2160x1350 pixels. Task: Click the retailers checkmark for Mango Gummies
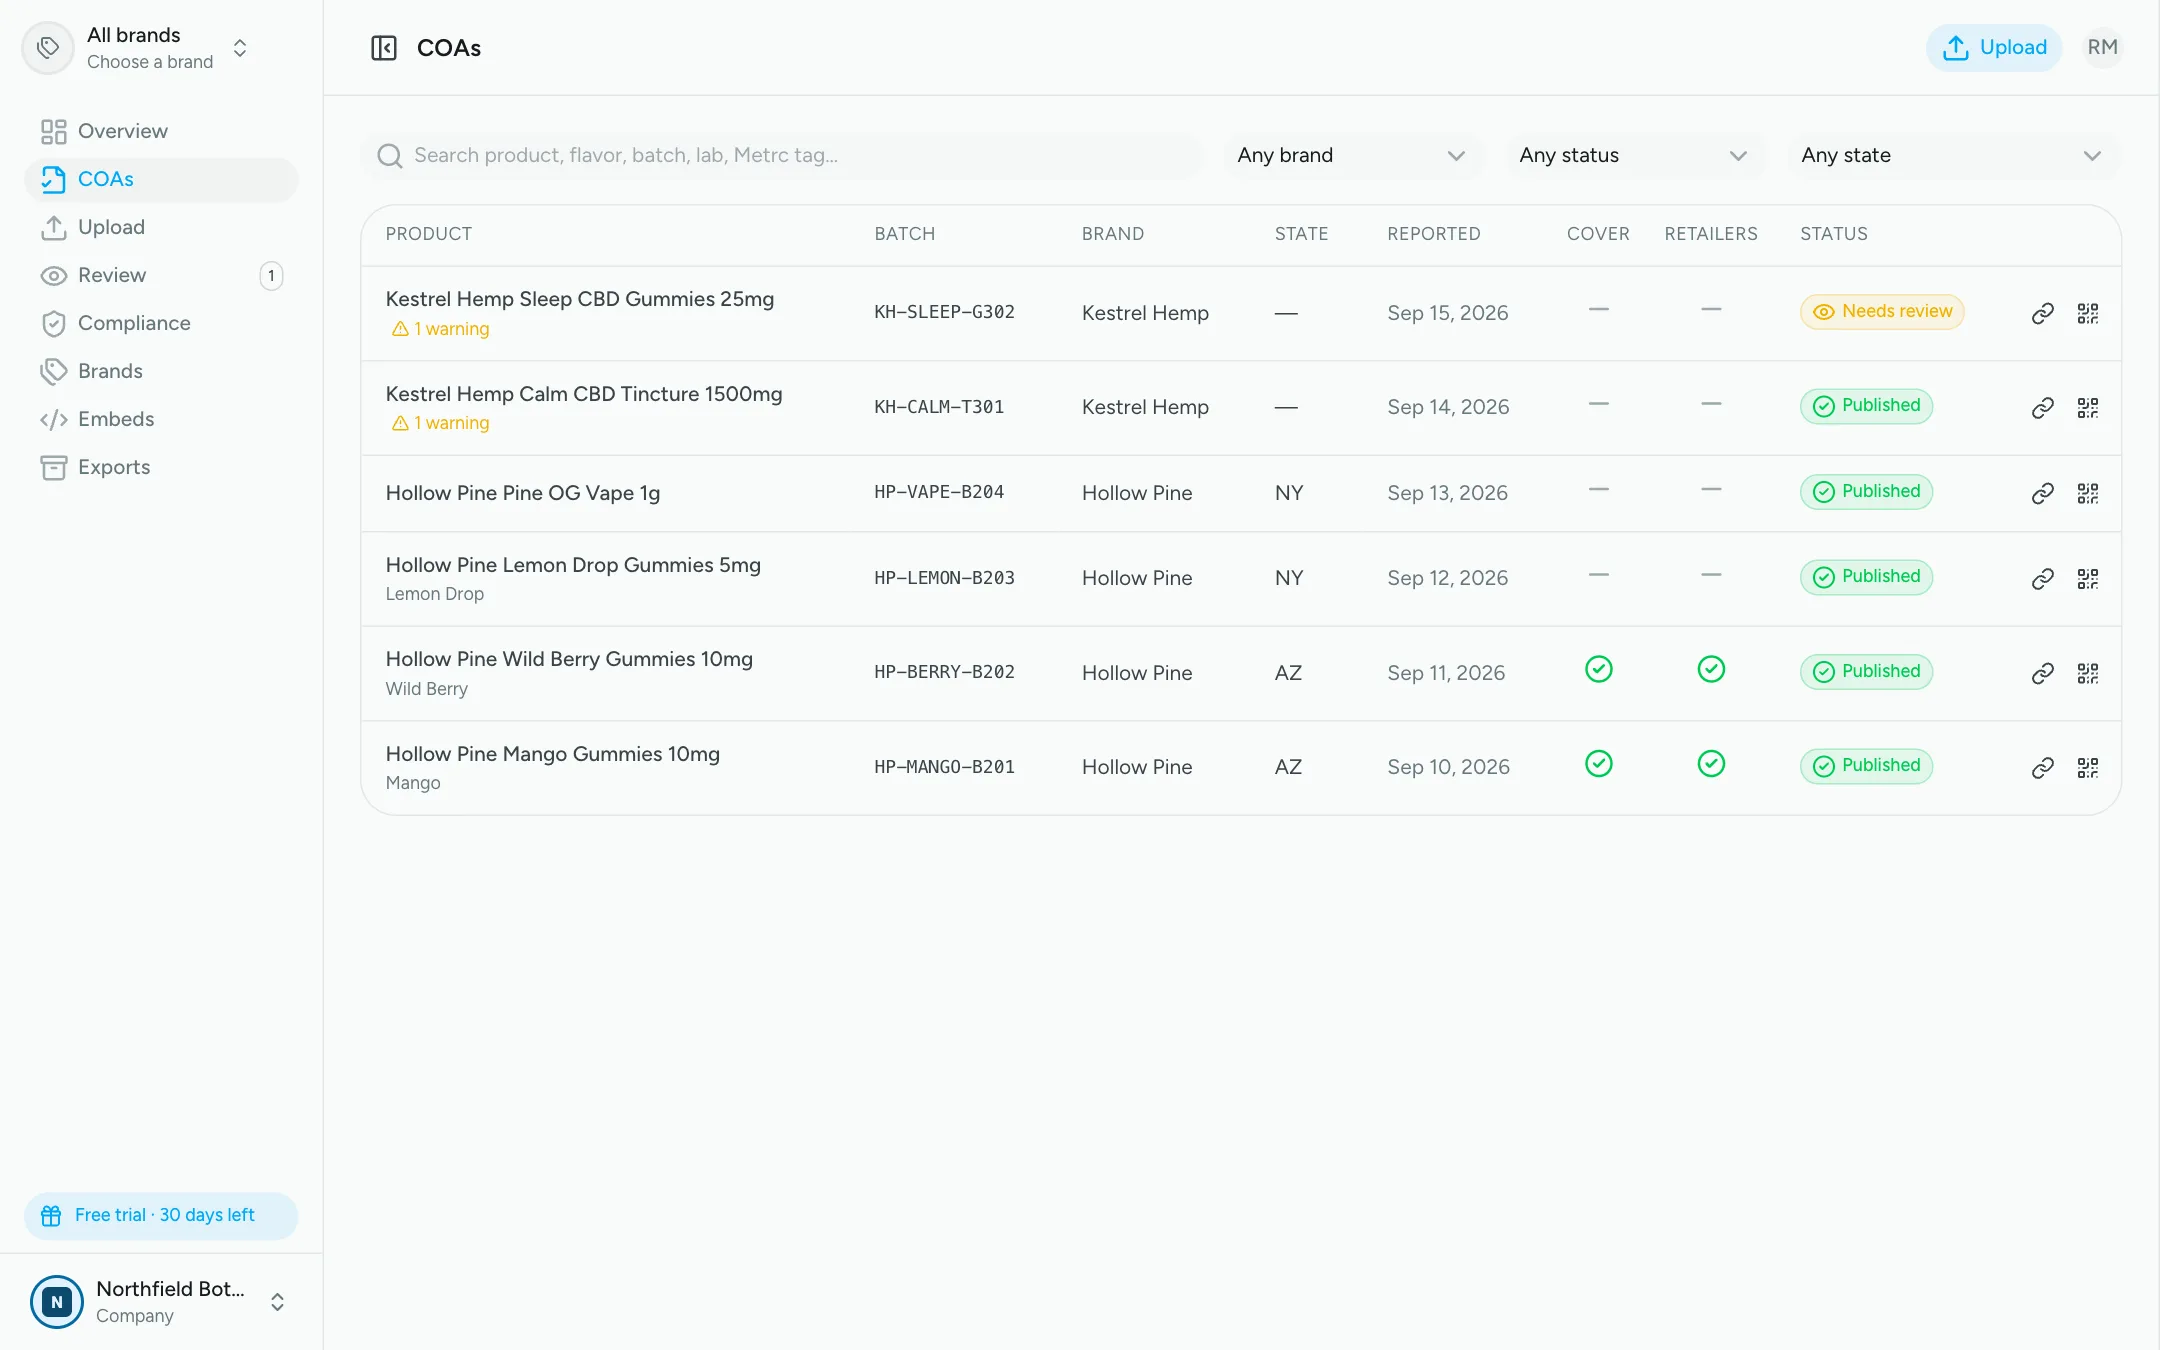coord(1711,764)
